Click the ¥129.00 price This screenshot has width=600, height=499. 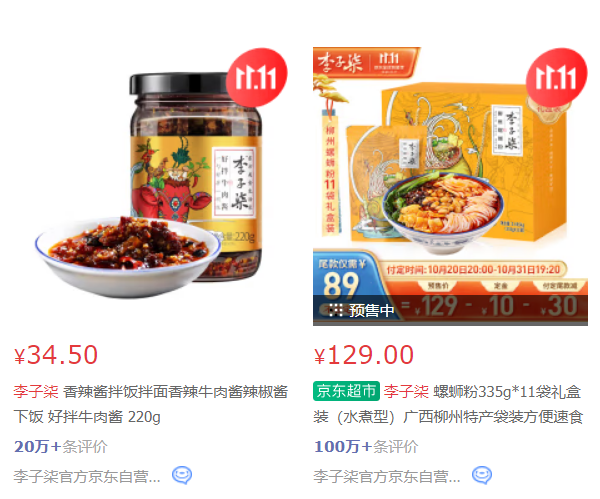(364, 355)
